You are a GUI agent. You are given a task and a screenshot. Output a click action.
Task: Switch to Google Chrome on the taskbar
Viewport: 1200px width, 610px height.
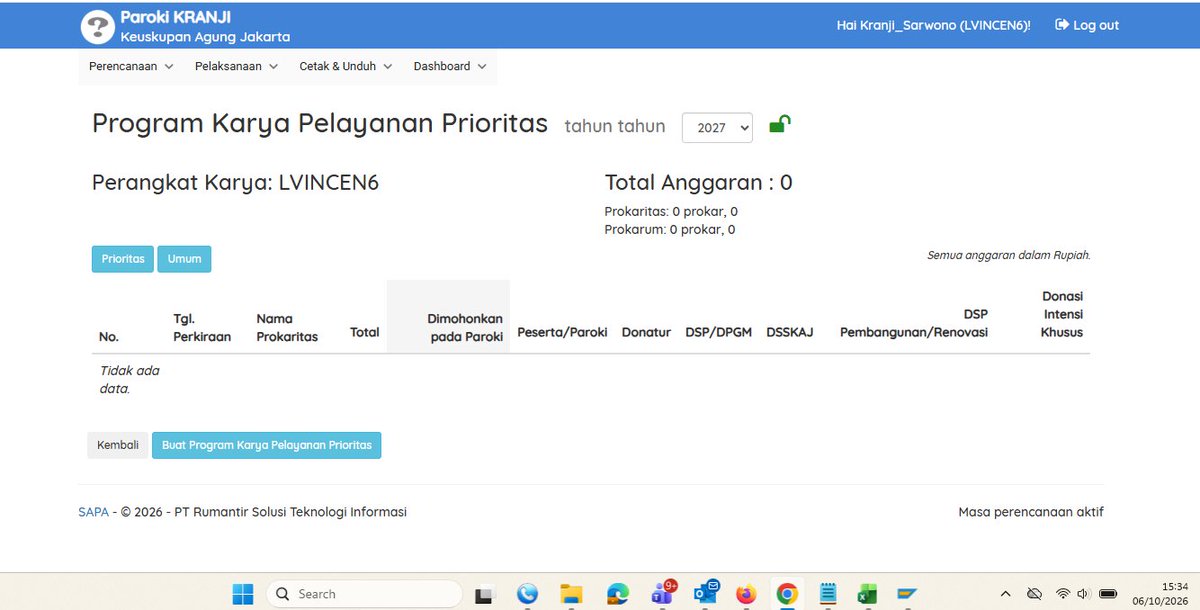787,594
